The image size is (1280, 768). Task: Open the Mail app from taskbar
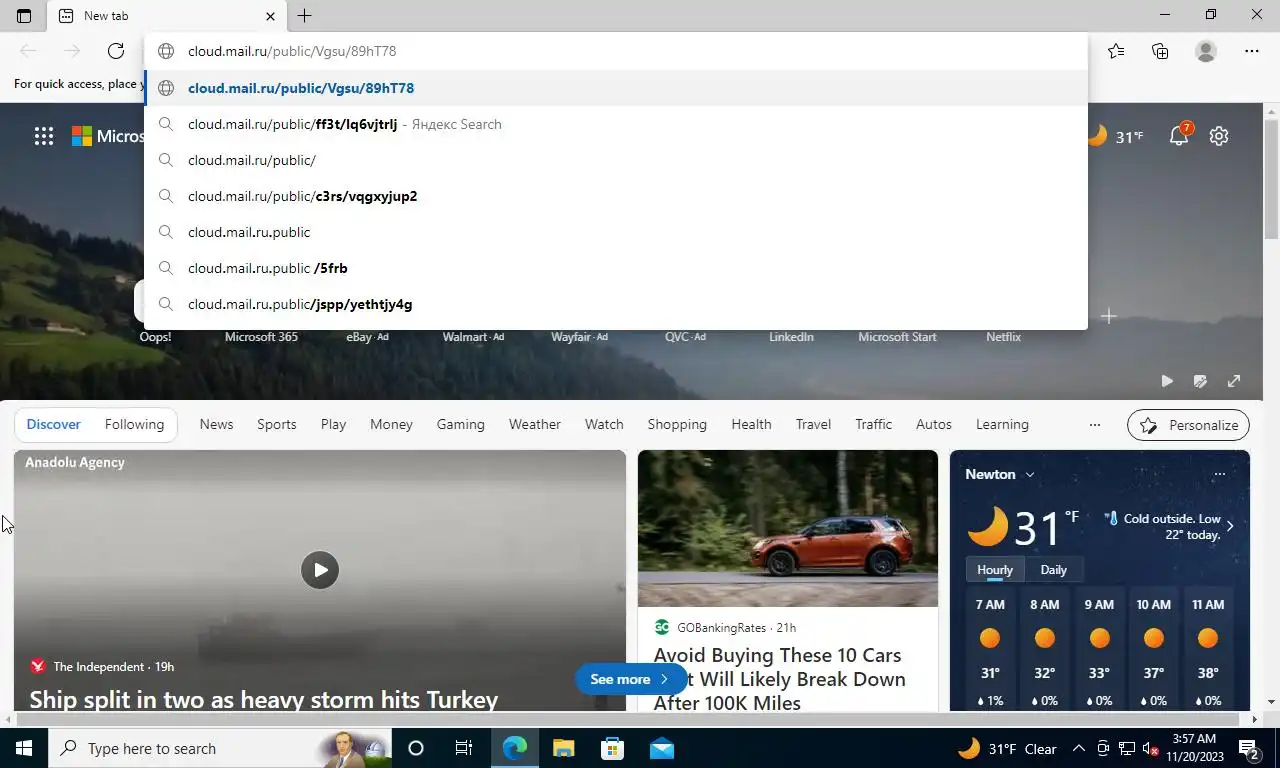point(661,748)
